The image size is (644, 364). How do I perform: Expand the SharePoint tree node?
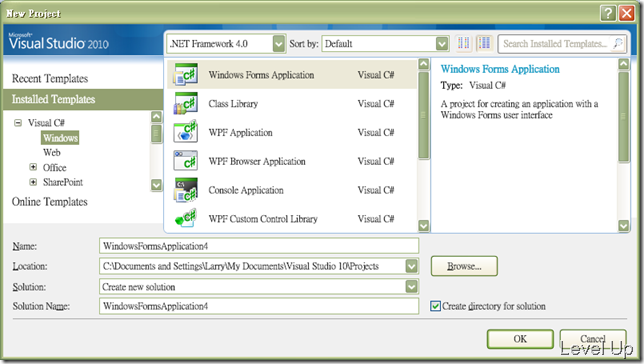point(33,182)
